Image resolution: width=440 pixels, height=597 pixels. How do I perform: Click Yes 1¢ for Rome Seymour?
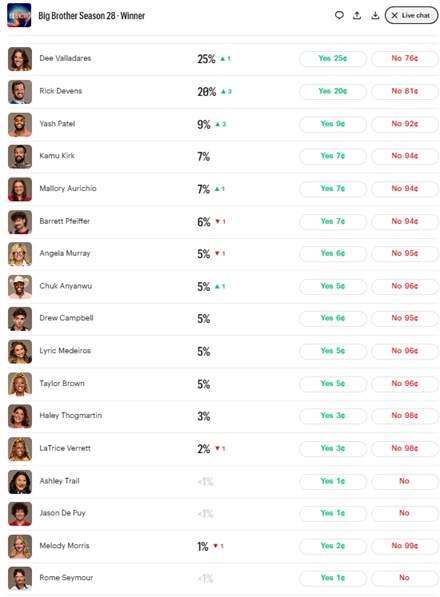pos(333,578)
